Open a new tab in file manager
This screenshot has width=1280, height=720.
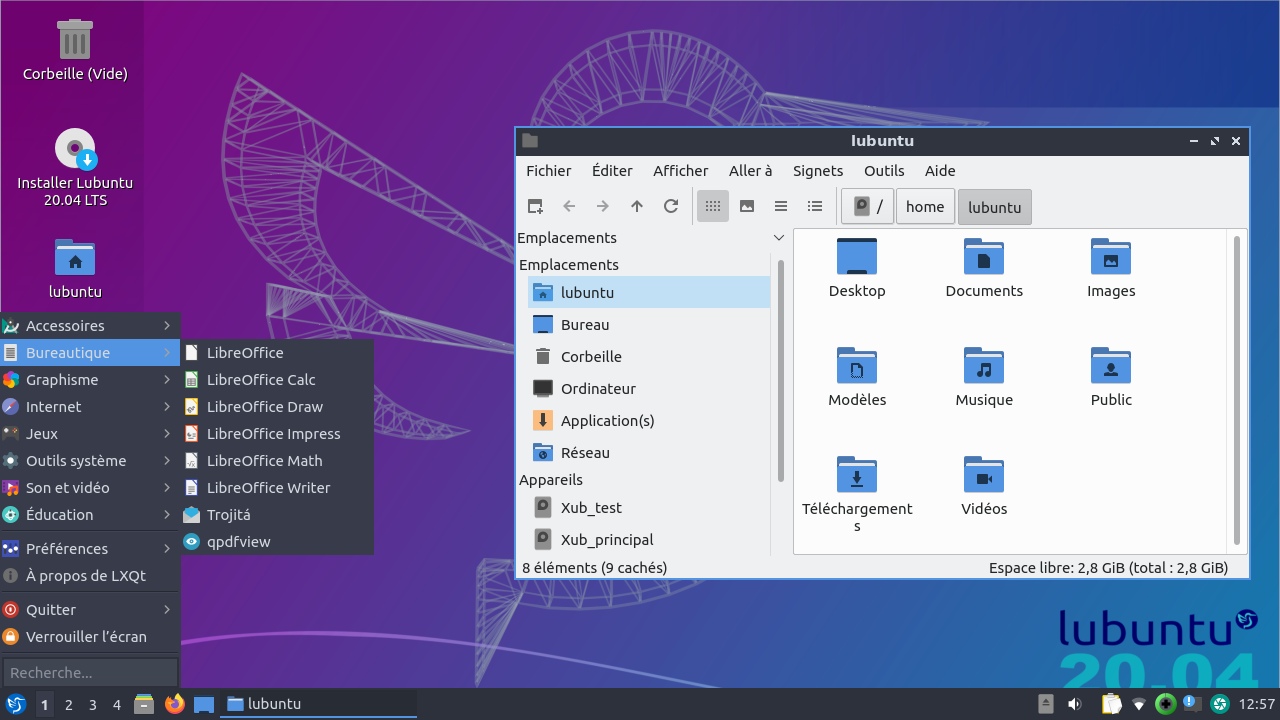pyautogui.click(x=535, y=206)
